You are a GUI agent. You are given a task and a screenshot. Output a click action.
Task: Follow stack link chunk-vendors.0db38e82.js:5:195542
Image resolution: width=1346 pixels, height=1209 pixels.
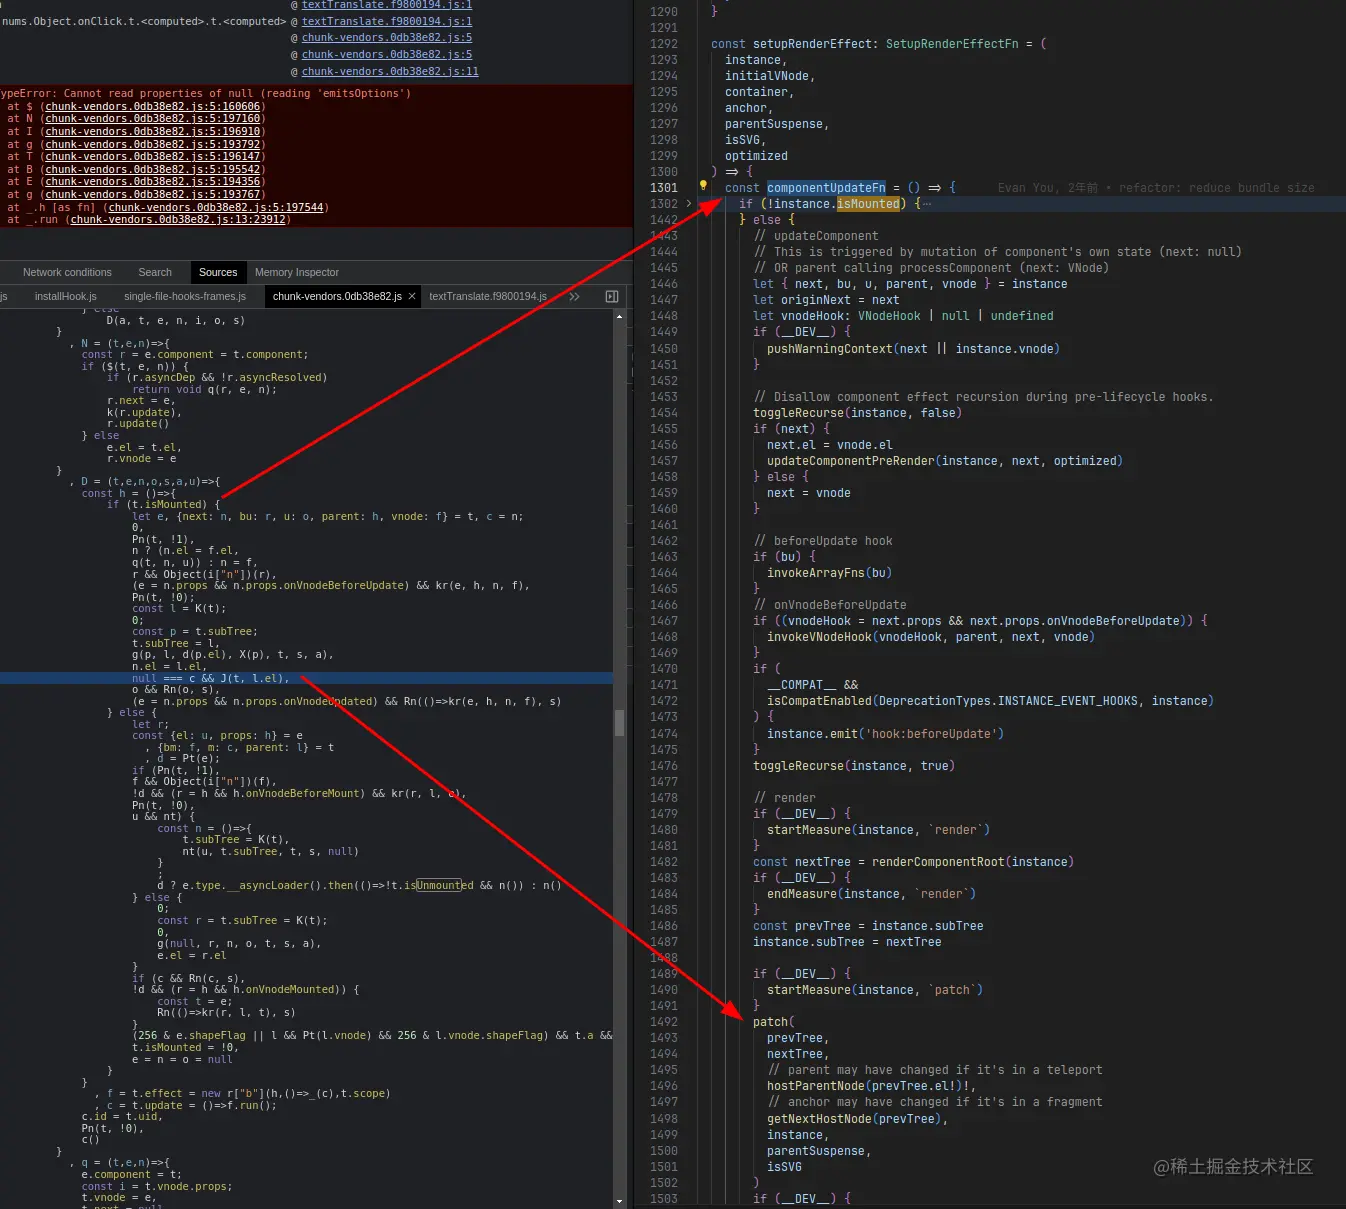click(153, 169)
